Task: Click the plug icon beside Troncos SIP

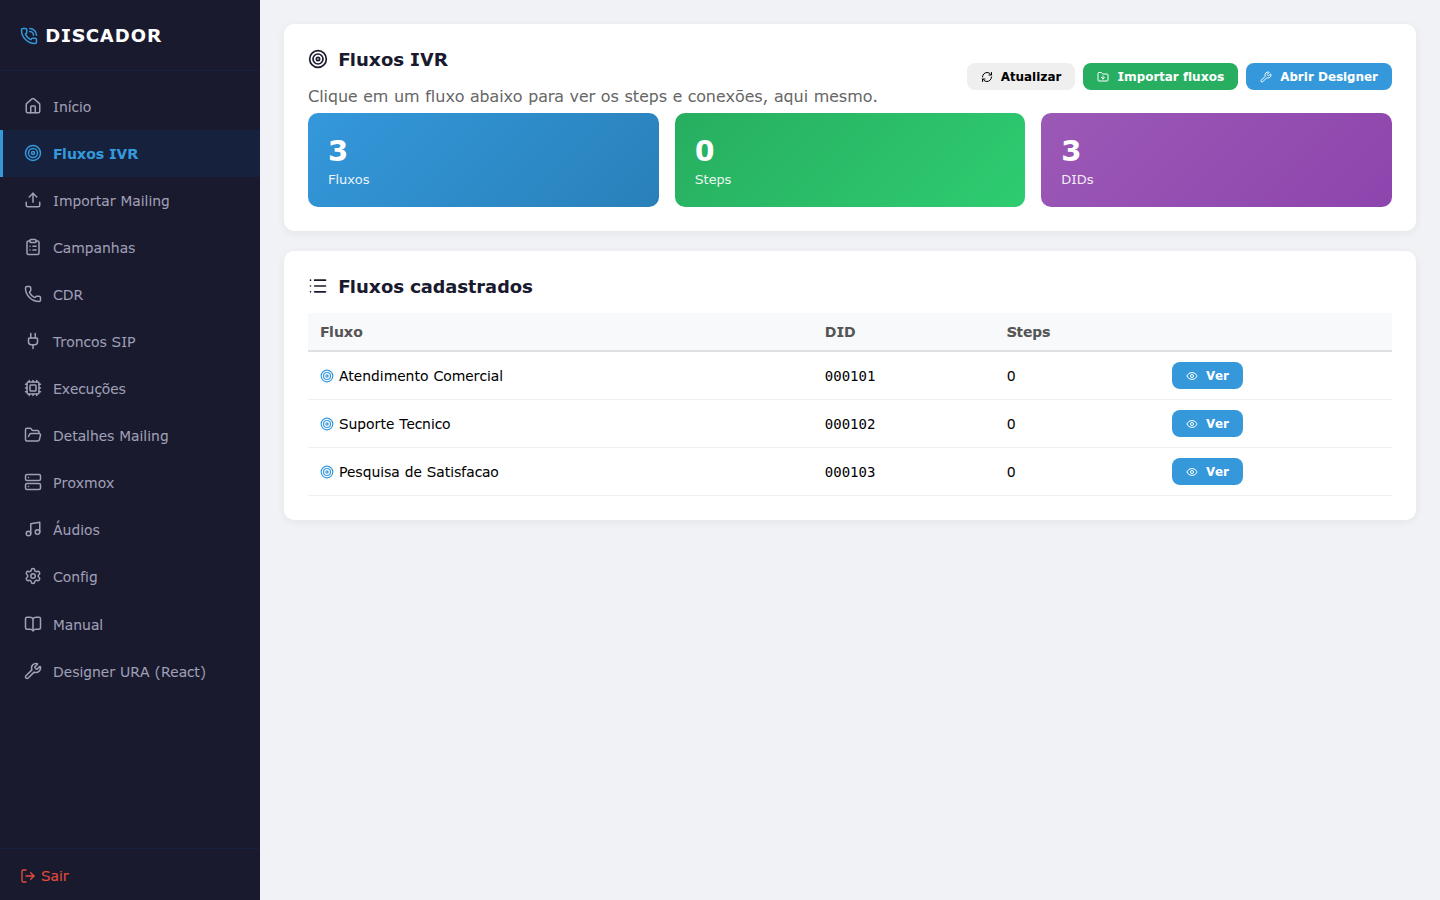Action: coord(33,341)
